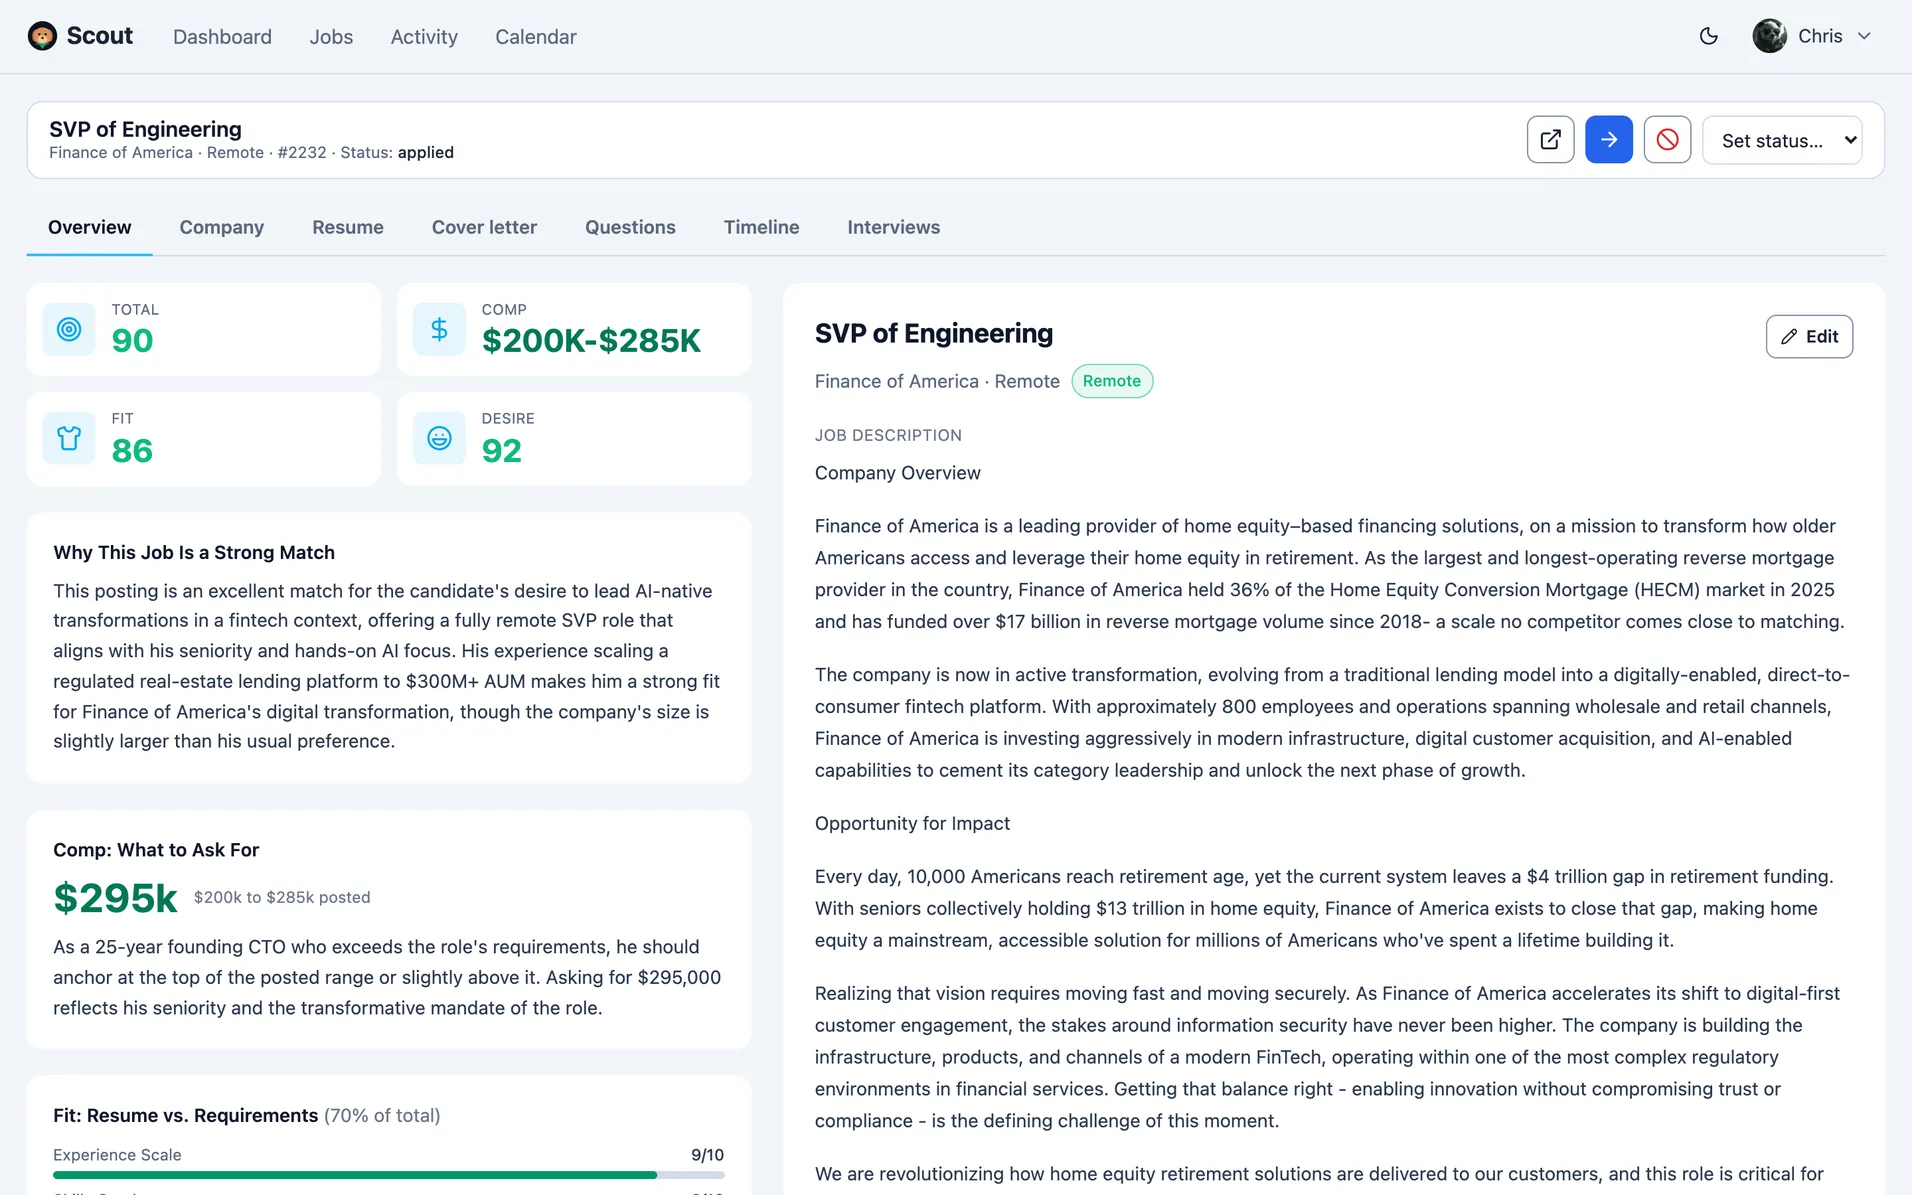The width and height of the screenshot is (1912, 1195).
Task: Switch to the Company tab
Action: pos(222,227)
